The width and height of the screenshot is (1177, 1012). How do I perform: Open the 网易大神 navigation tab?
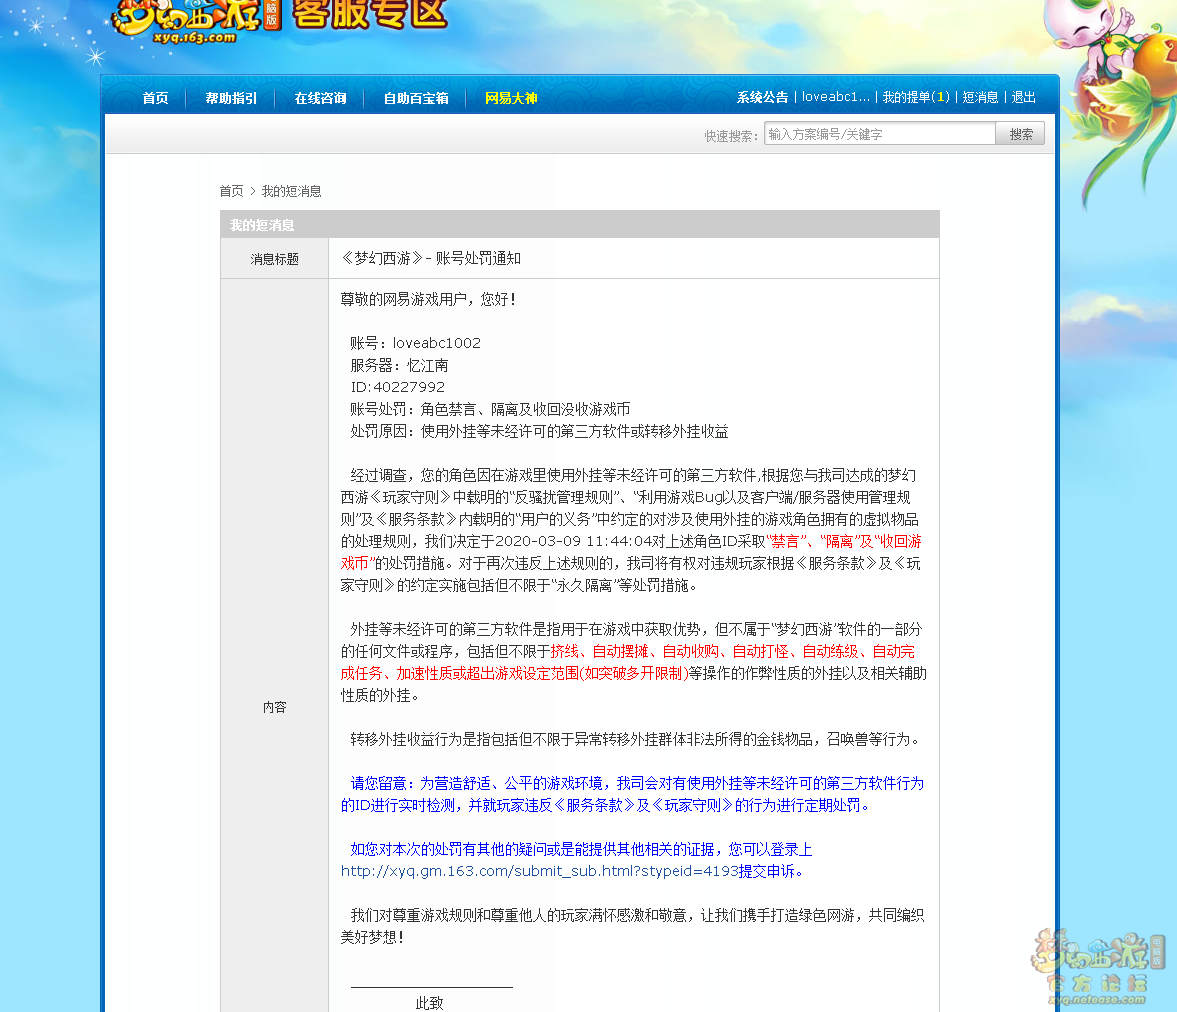click(511, 98)
